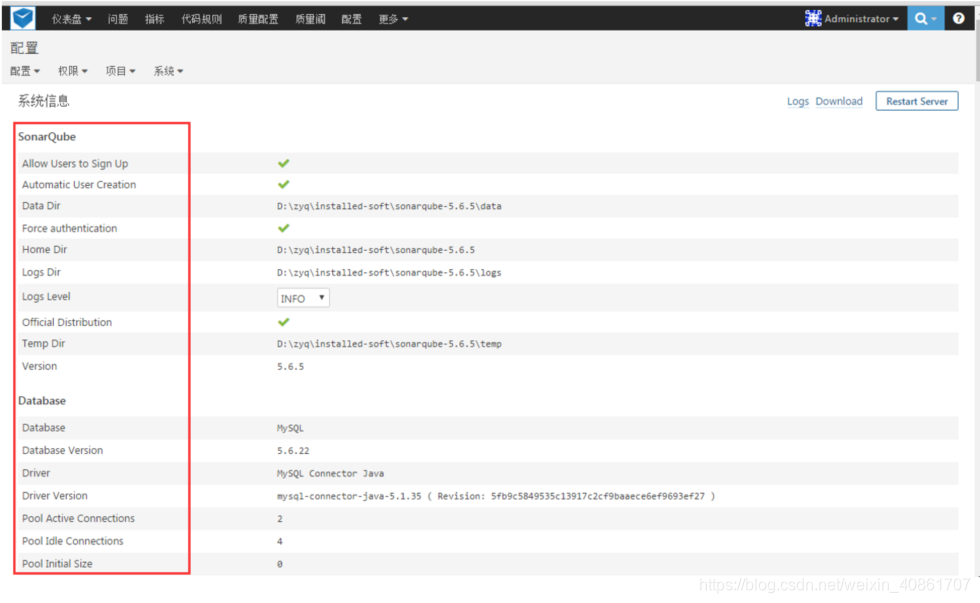Click the Restart Server button
Image resolution: width=980 pixels, height=603 pixels.
tap(916, 101)
